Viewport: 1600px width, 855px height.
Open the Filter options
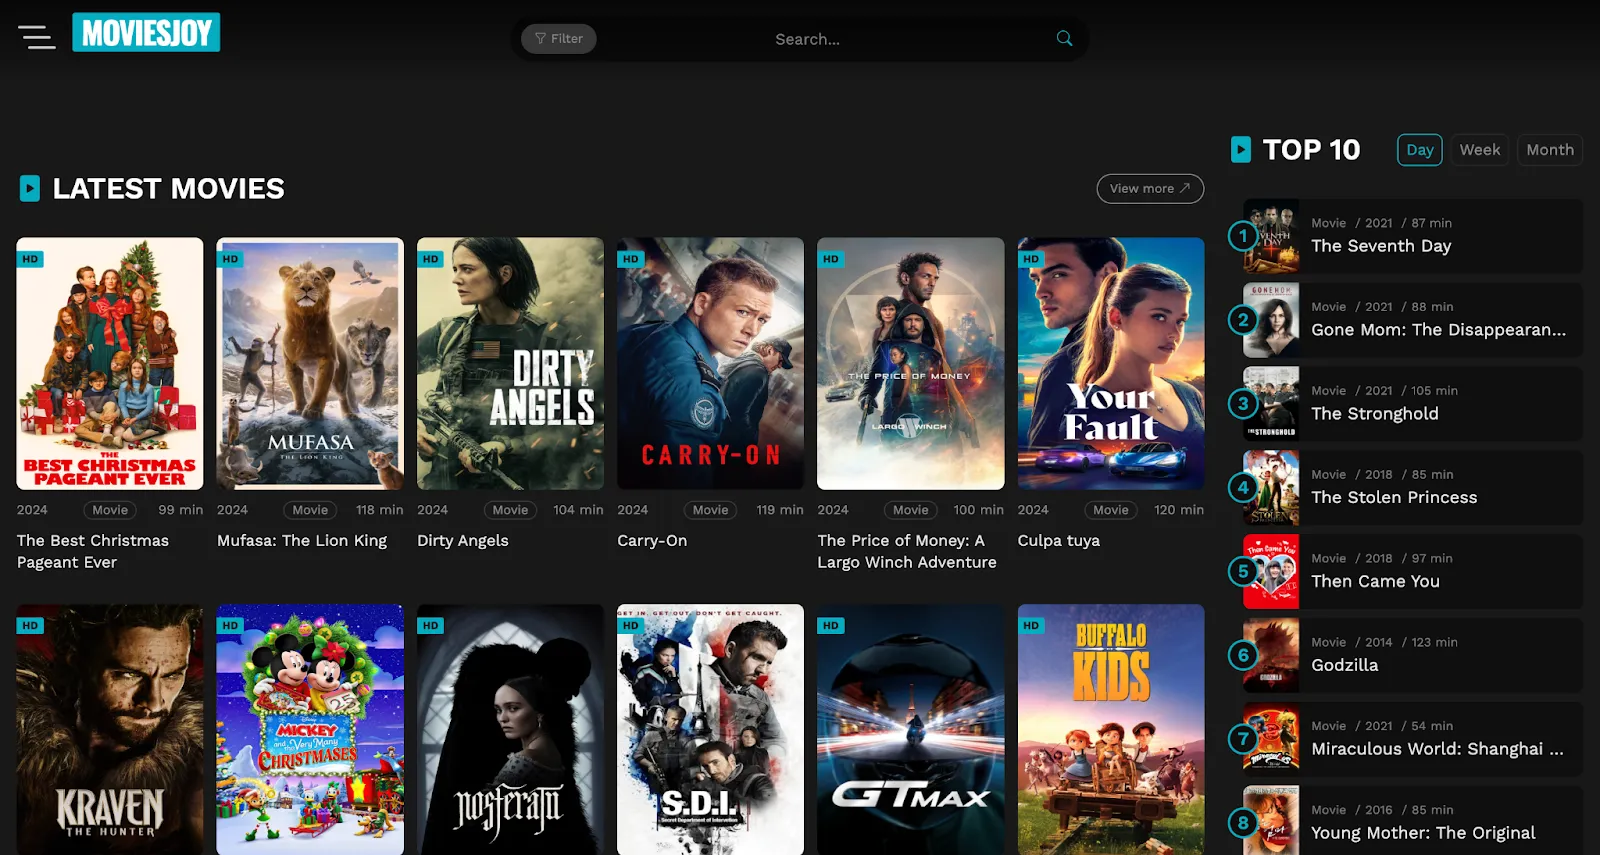(559, 39)
